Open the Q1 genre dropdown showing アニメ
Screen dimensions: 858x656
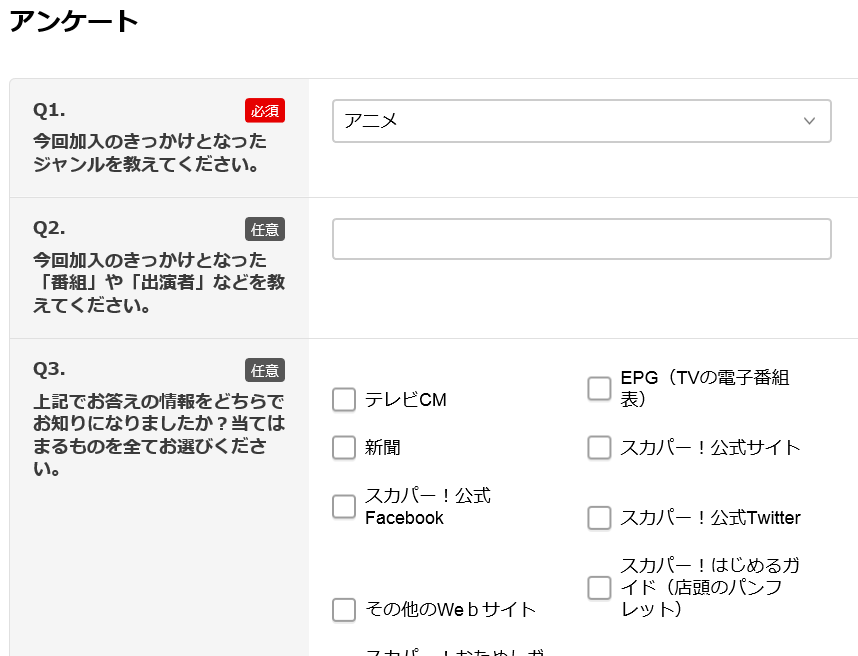pos(580,120)
